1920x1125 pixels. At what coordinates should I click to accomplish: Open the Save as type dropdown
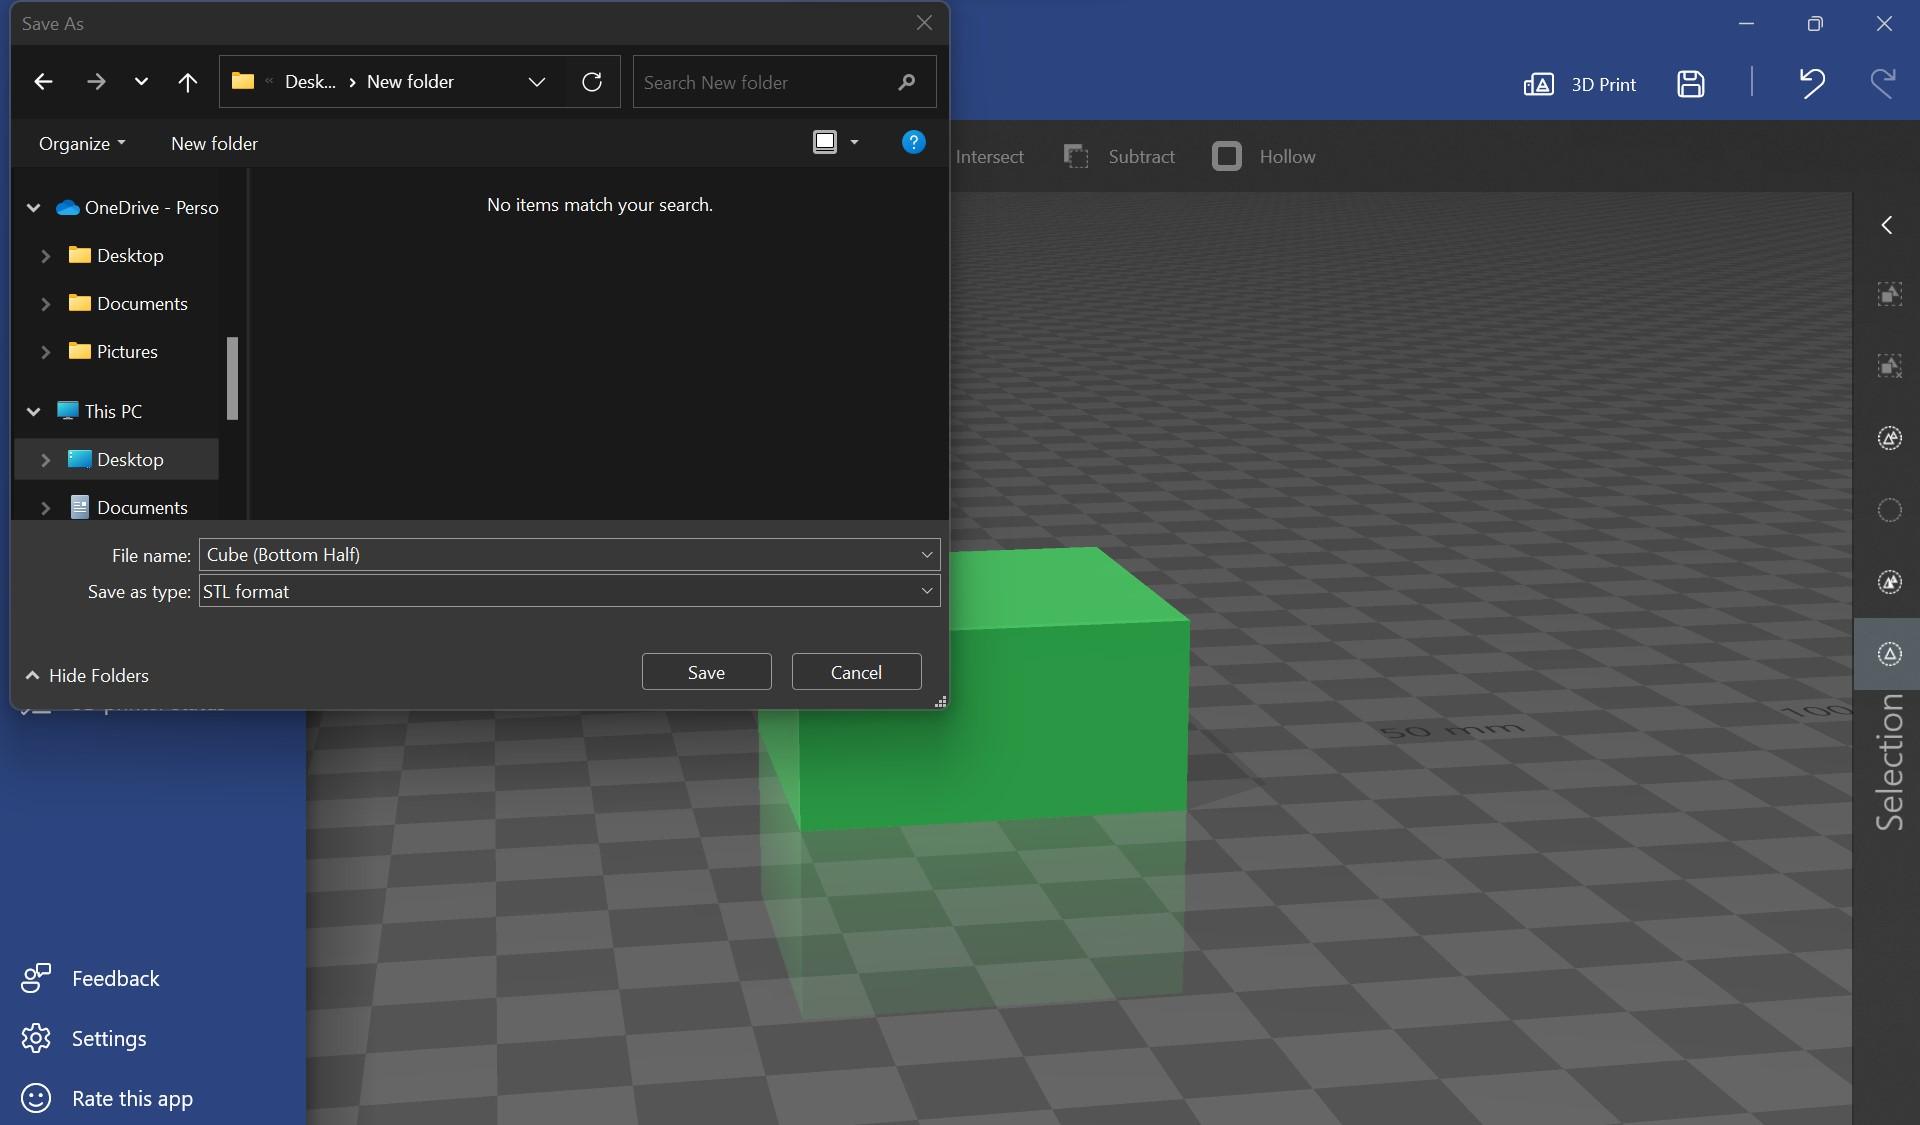tap(925, 591)
